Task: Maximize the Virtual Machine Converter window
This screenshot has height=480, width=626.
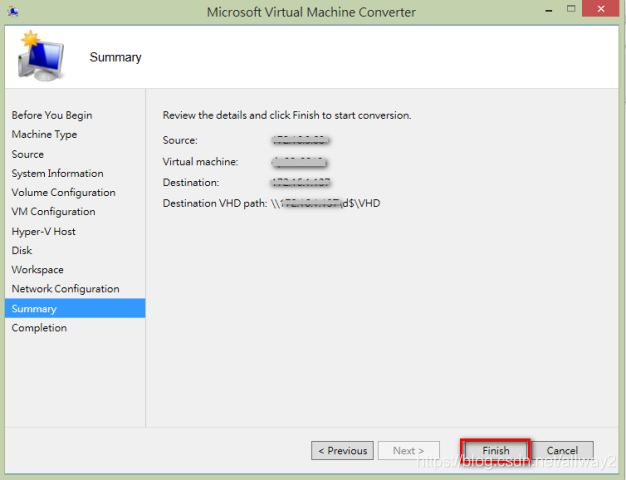Action: (x=571, y=9)
